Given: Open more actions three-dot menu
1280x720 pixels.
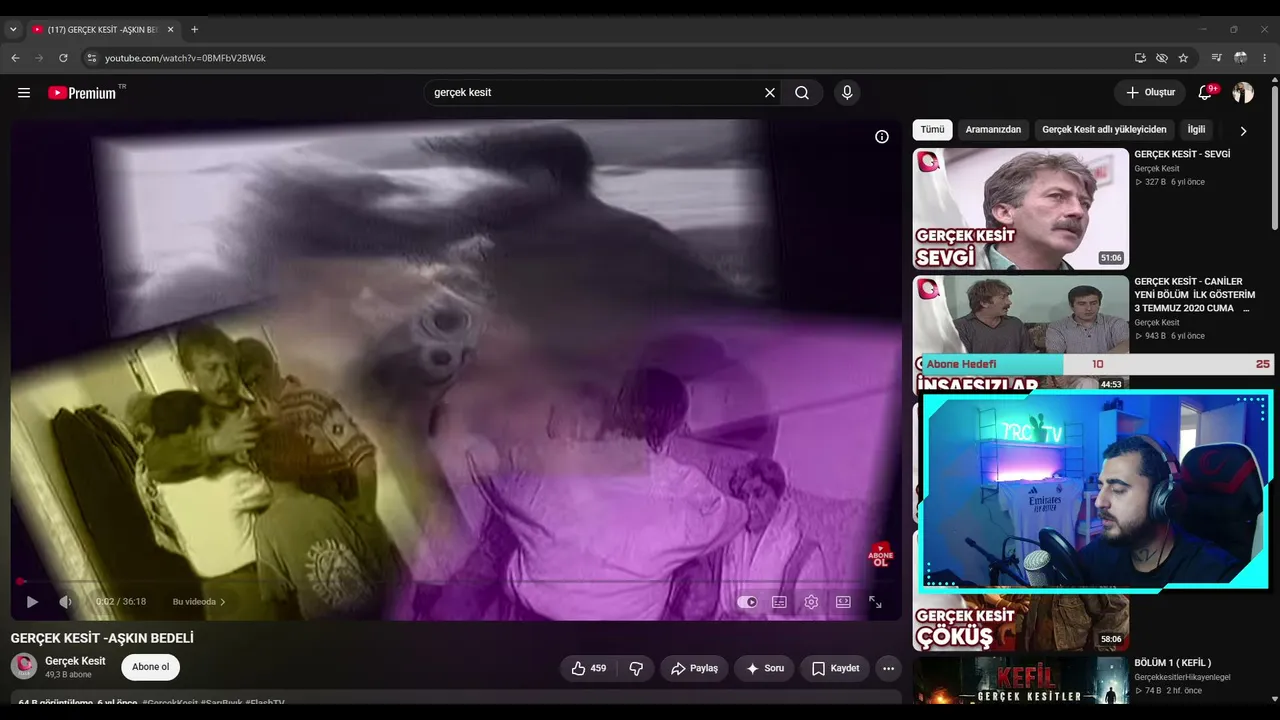Looking at the screenshot, I should pyautogui.click(x=888, y=668).
